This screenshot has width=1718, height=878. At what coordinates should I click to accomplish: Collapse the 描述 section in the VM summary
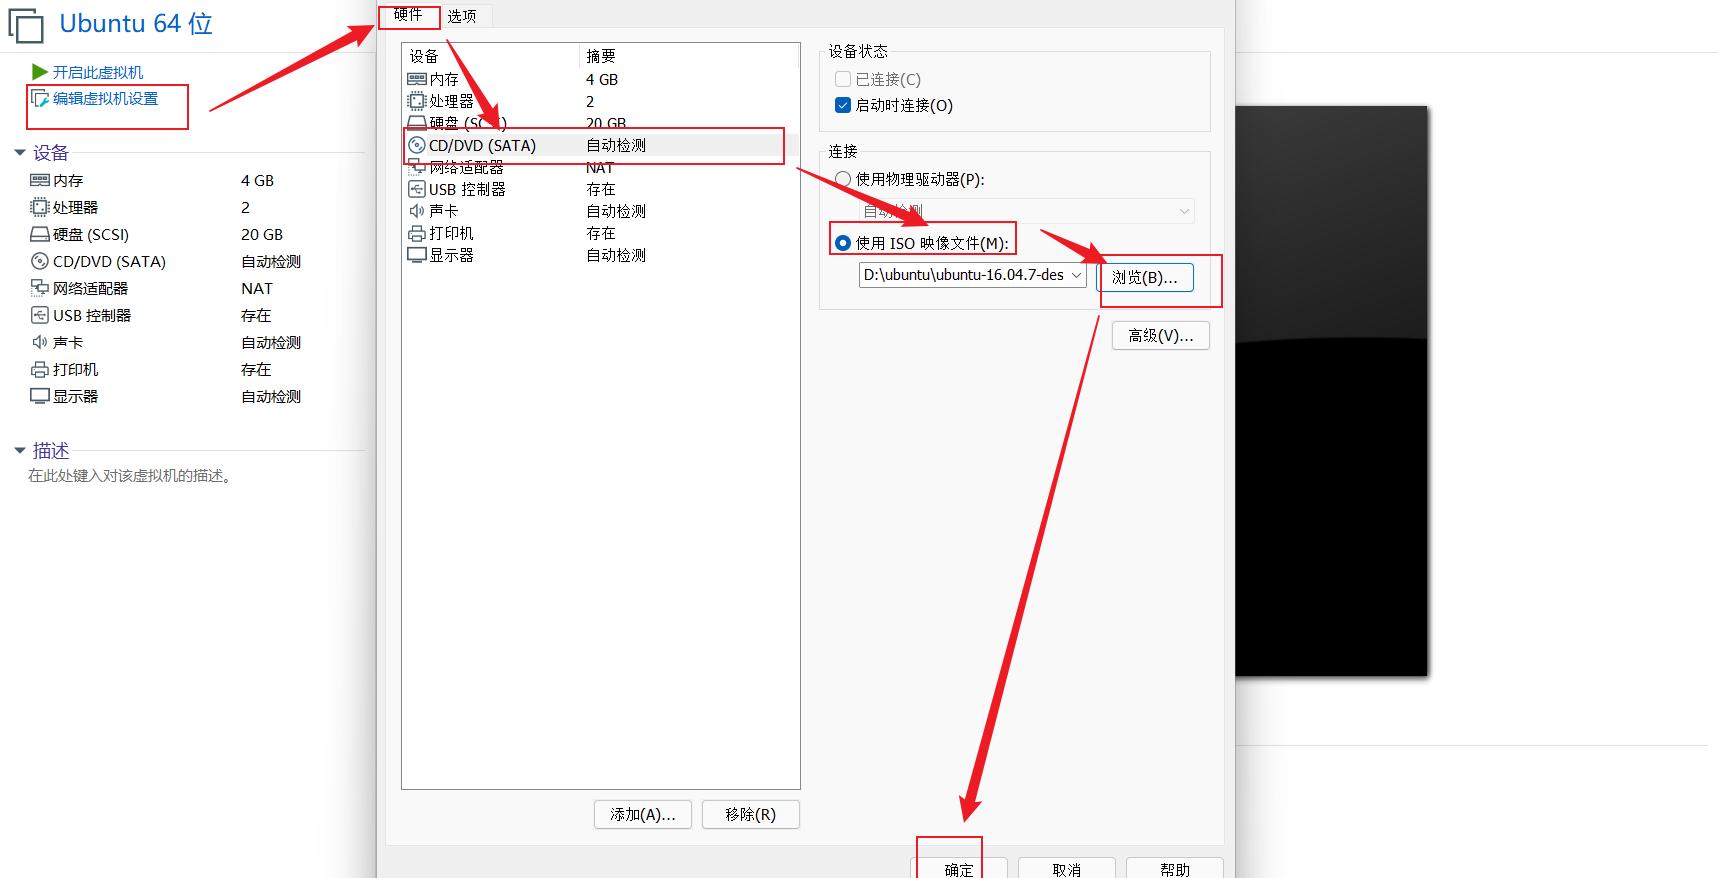[x=19, y=451]
